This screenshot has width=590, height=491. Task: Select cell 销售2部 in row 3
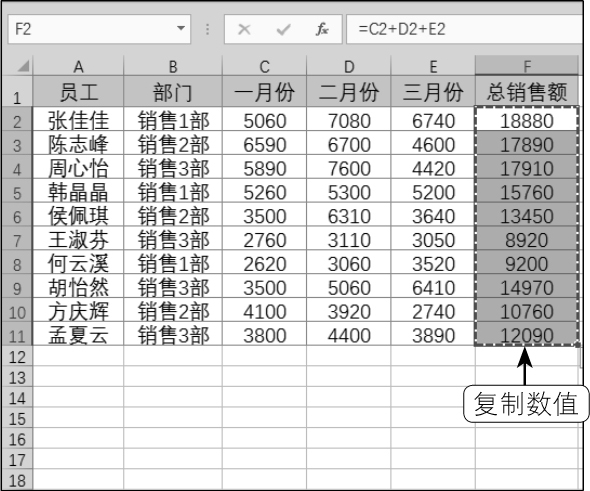pyautogui.click(x=173, y=144)
